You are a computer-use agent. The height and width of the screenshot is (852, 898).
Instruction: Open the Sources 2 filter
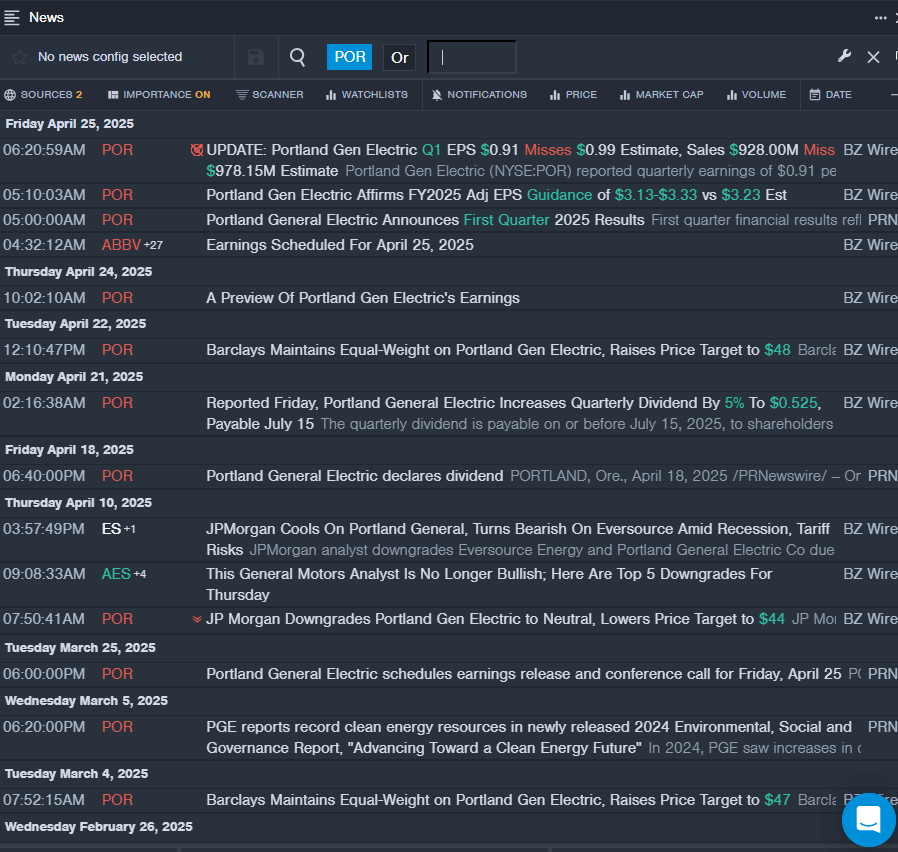[x=43, y=94]
